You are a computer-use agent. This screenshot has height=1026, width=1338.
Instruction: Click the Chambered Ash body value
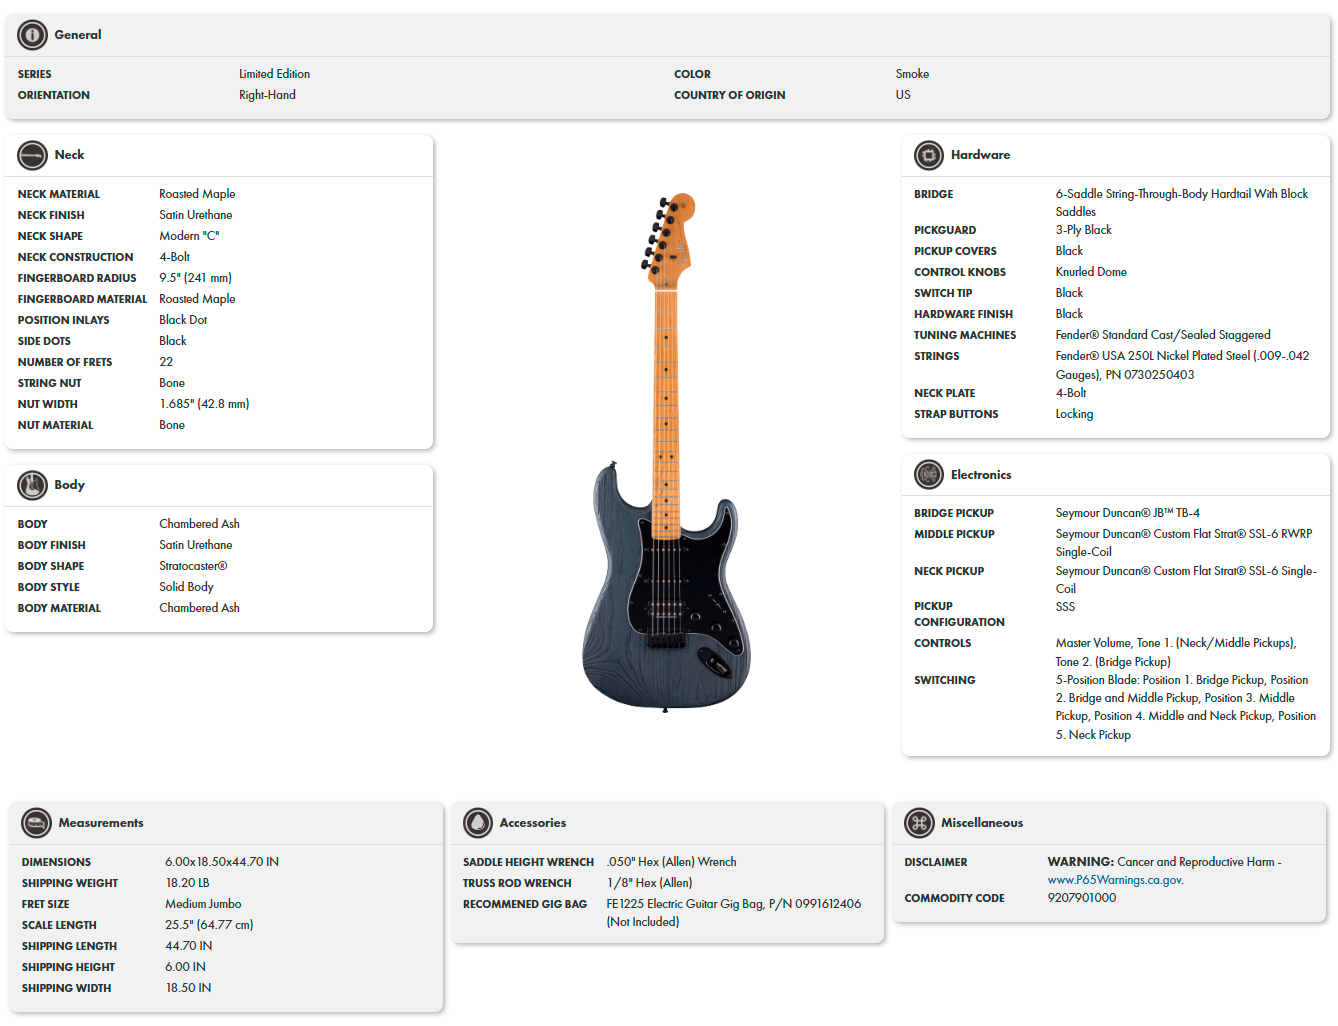199,523
